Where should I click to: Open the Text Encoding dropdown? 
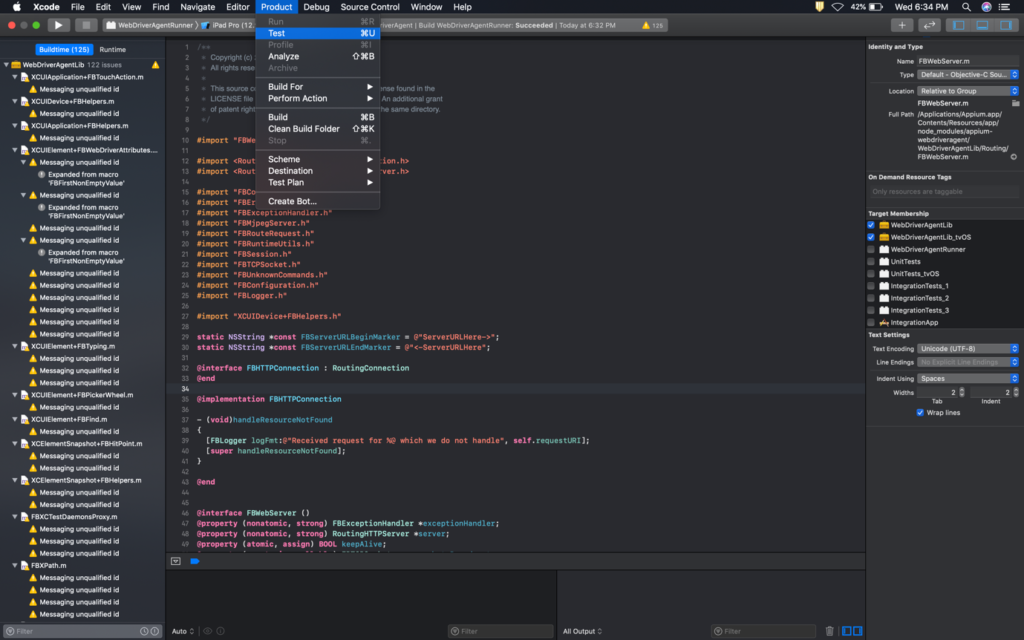(x=967, y=349)
